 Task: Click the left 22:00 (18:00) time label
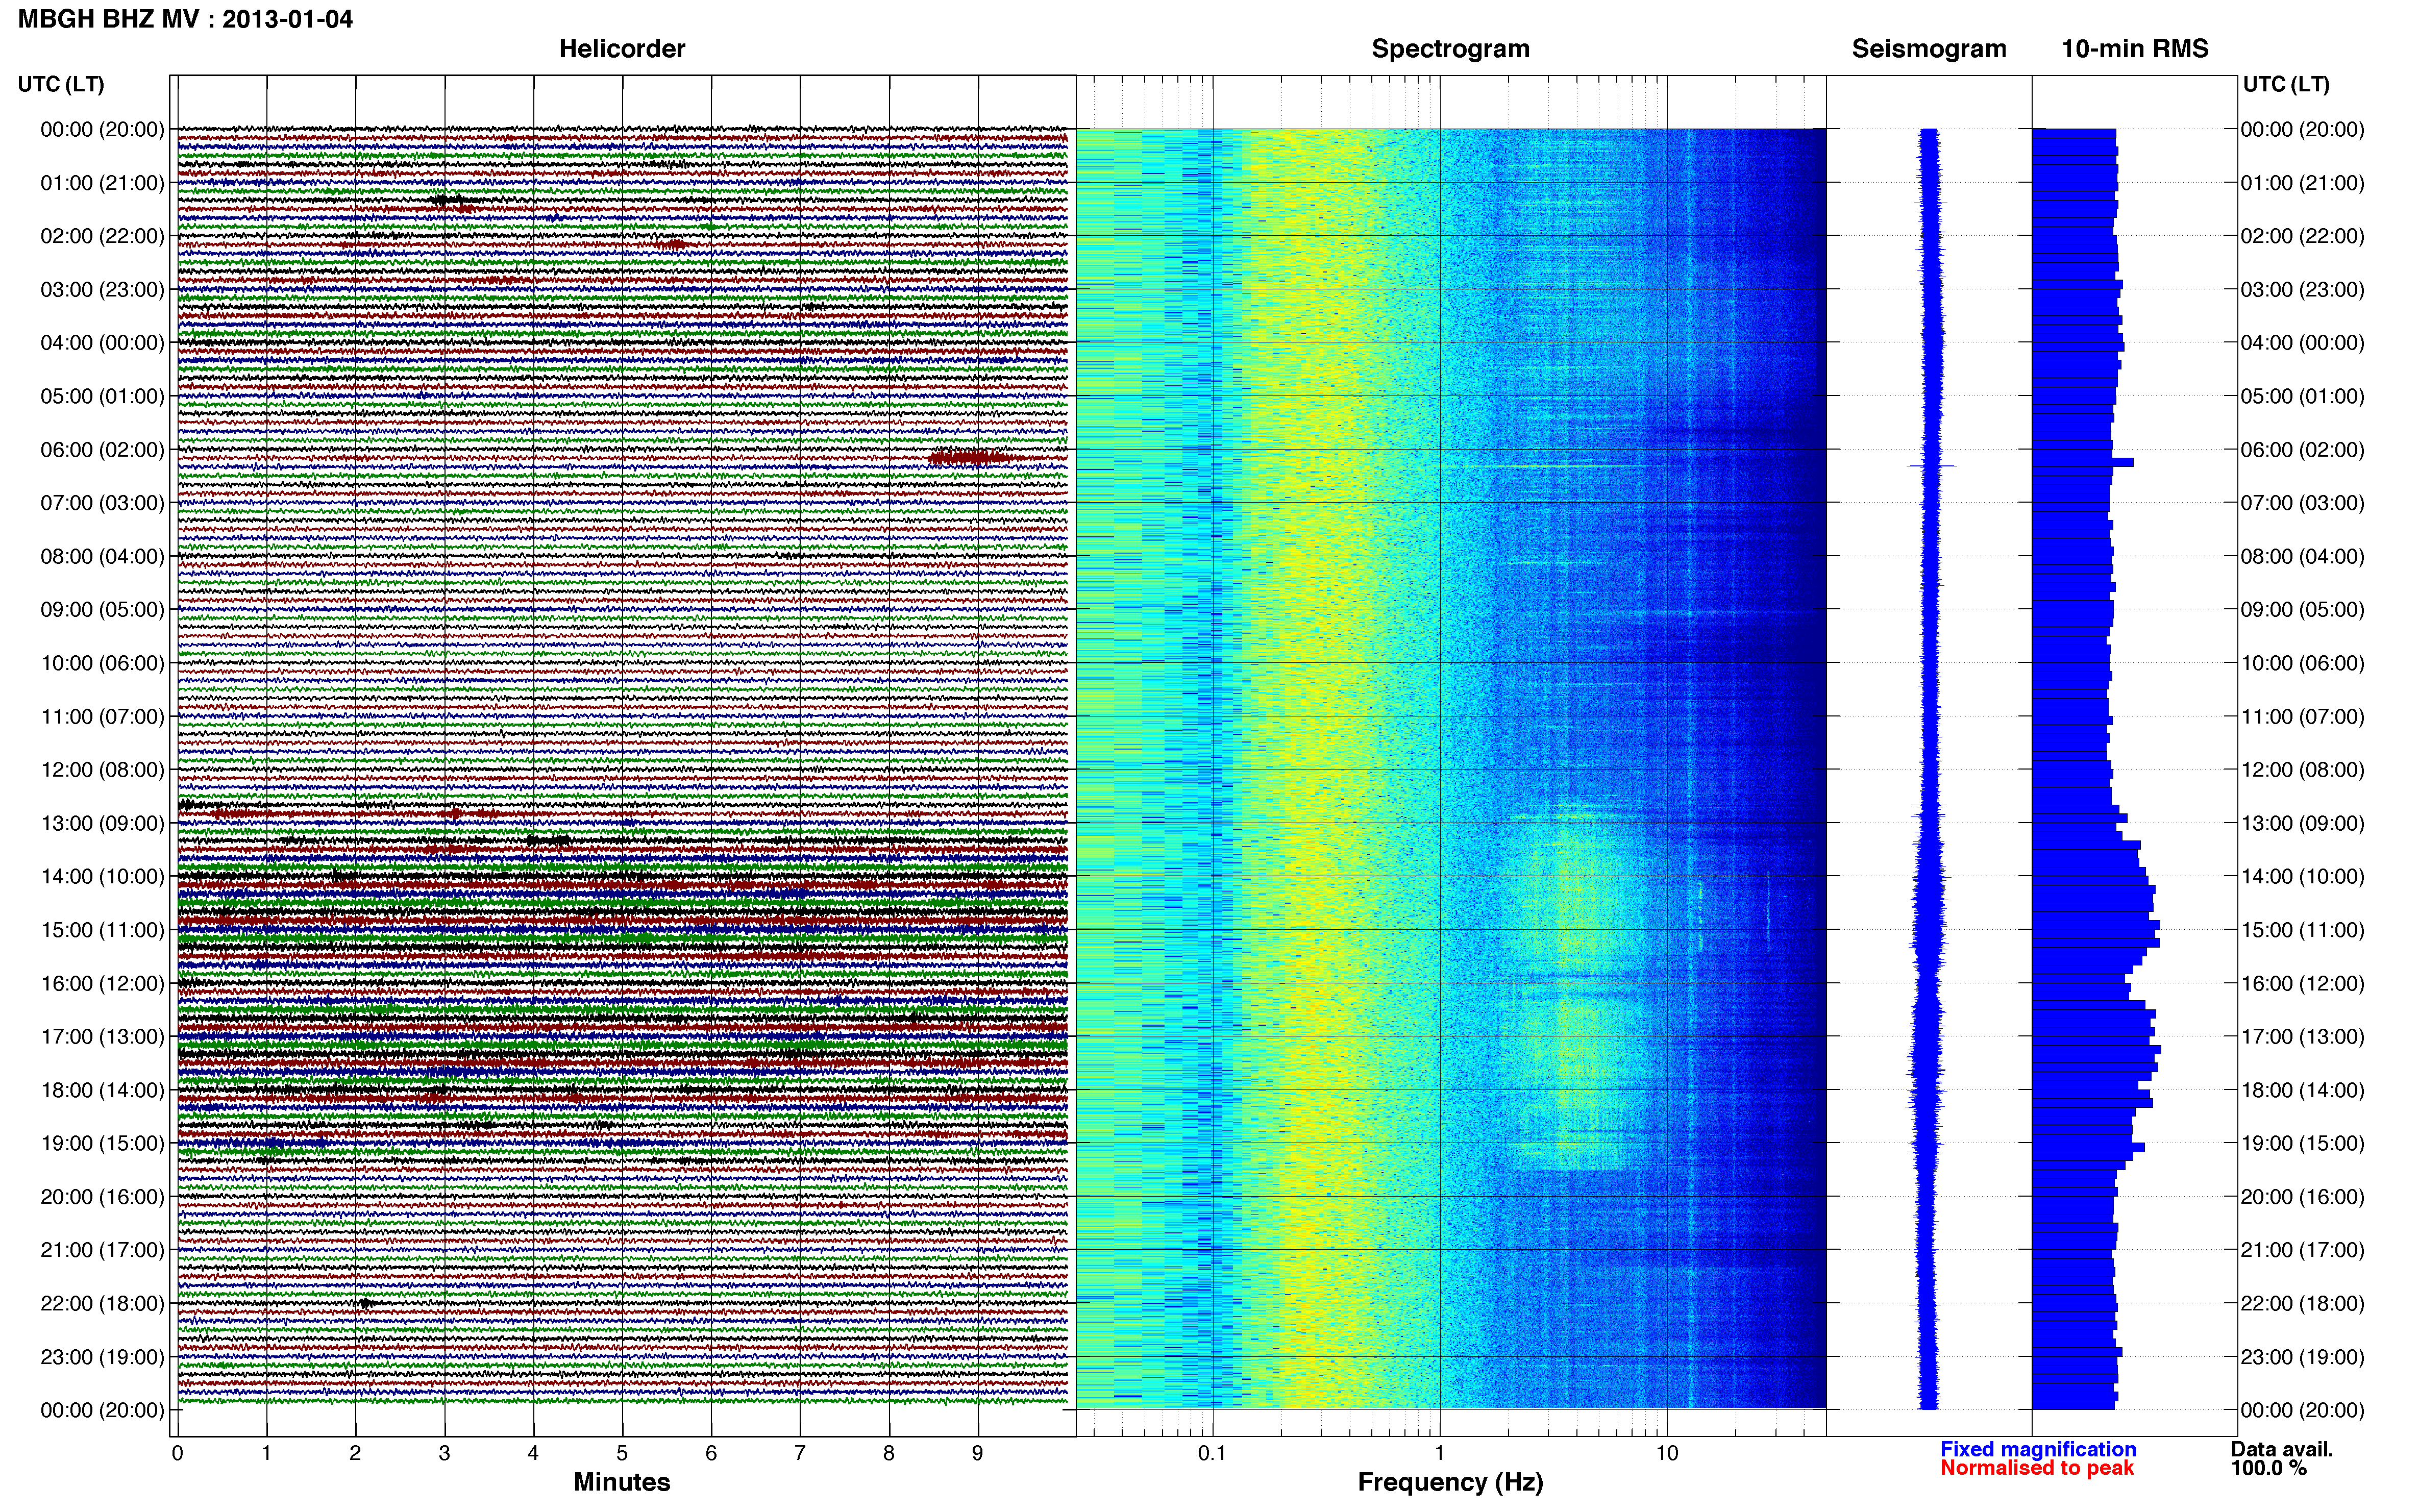(x=102, y=1304)
